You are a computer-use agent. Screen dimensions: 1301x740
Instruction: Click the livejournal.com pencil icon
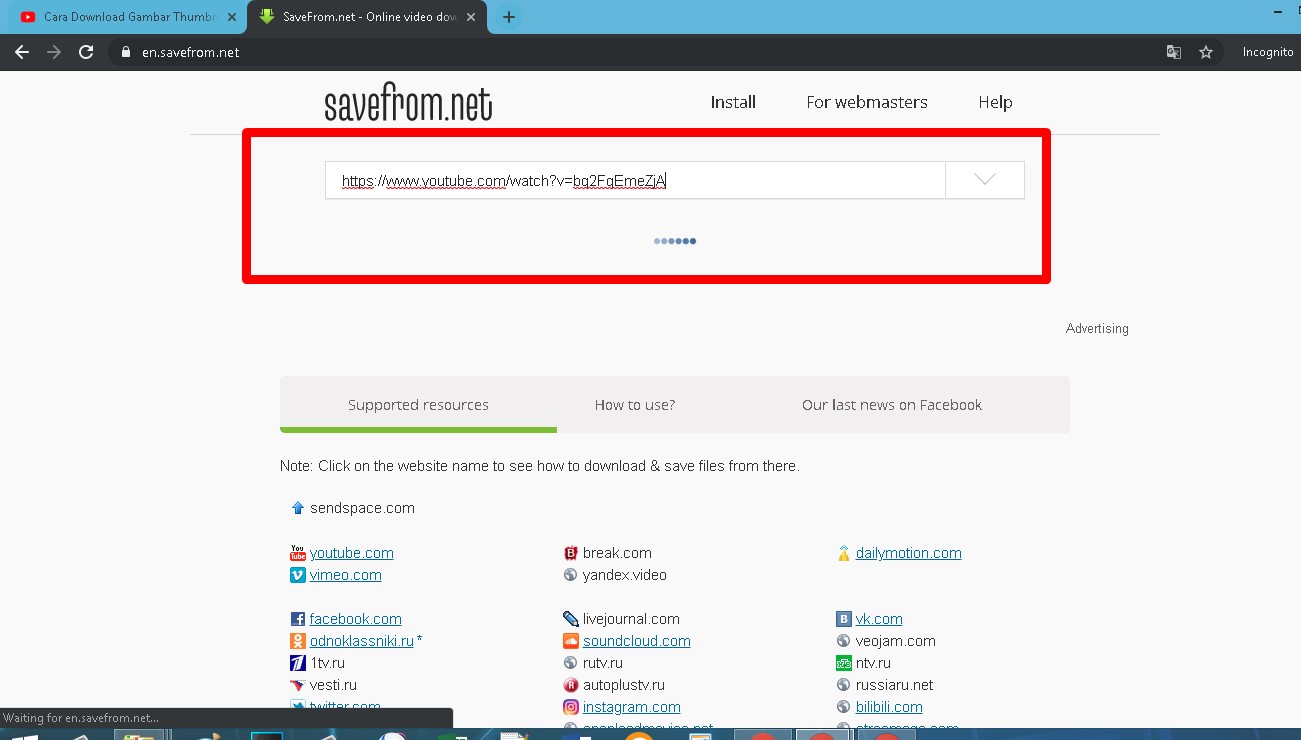coord(571,619)
